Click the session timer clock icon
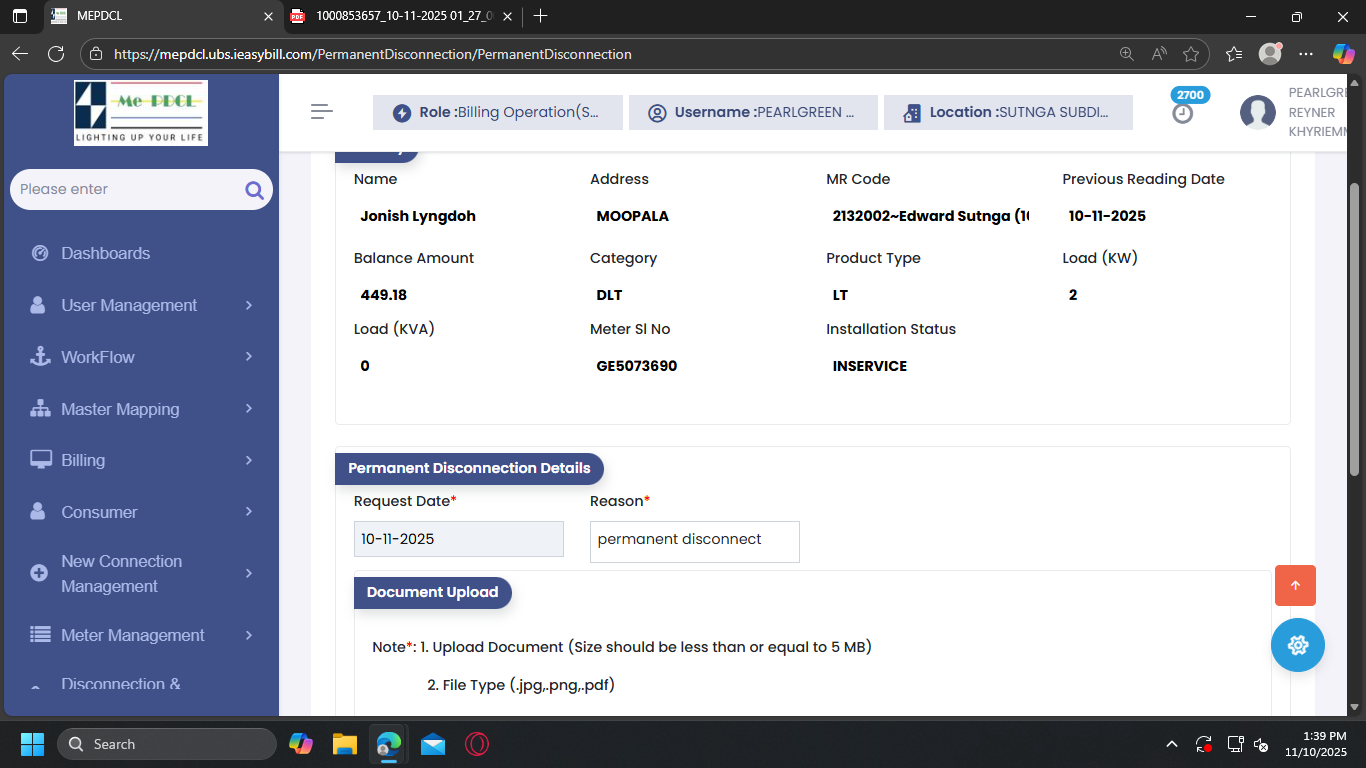The image size is (1366, 768). point(1183,114)
